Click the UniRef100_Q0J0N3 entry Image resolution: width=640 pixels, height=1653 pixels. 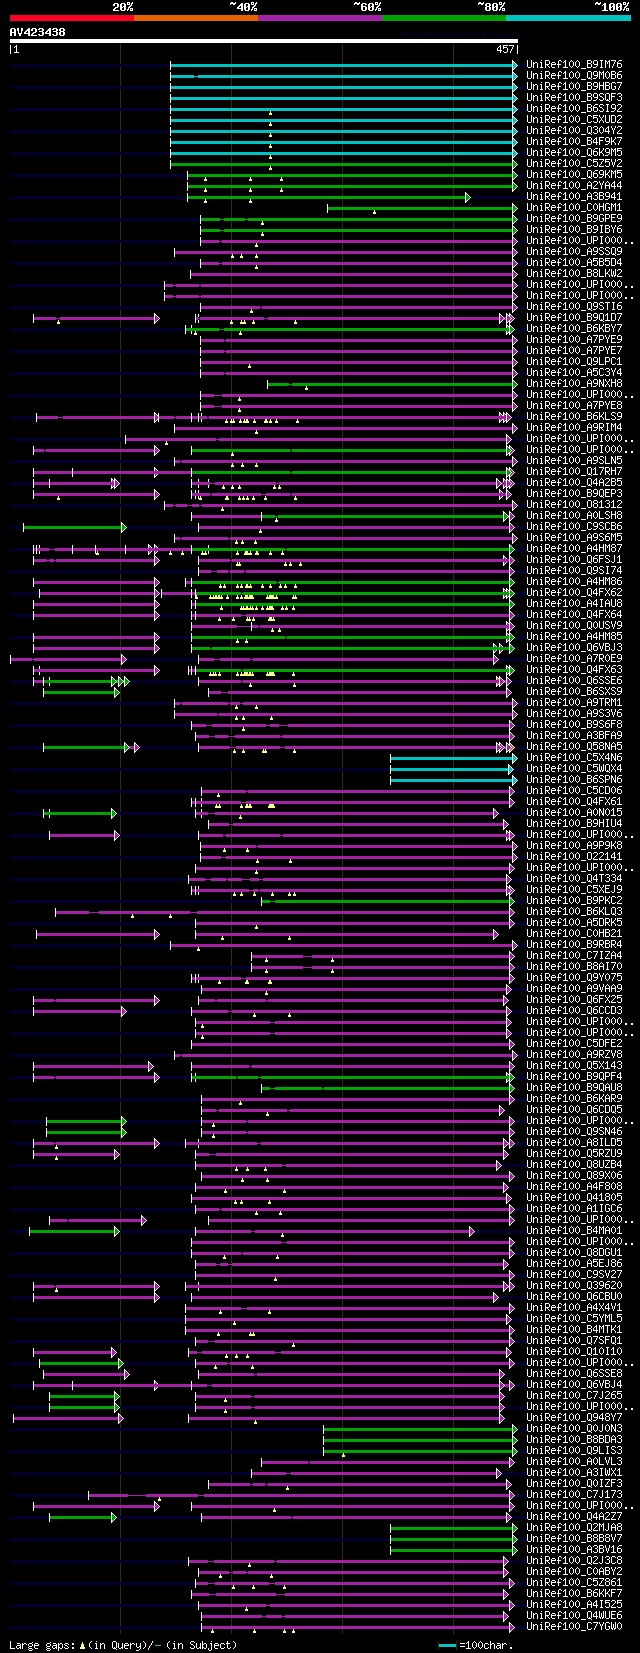click(x=574, y=1429)
